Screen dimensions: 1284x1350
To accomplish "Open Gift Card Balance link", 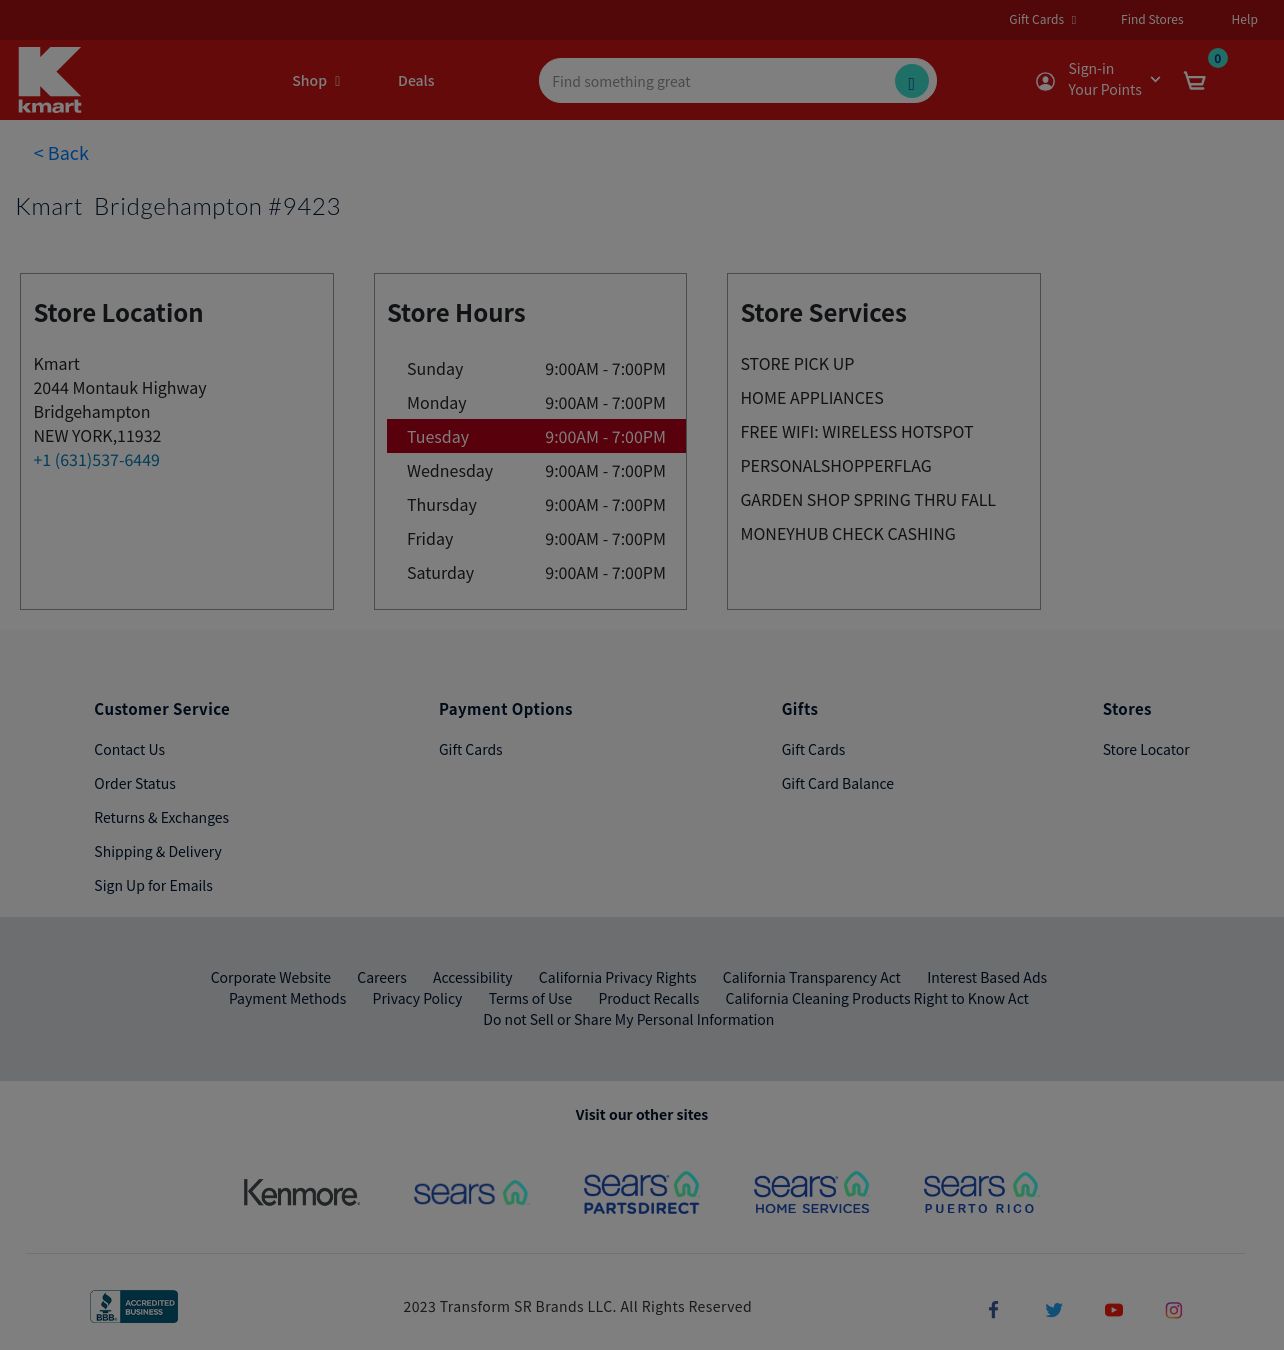I will pyautogui.click(x=838, y=783).
